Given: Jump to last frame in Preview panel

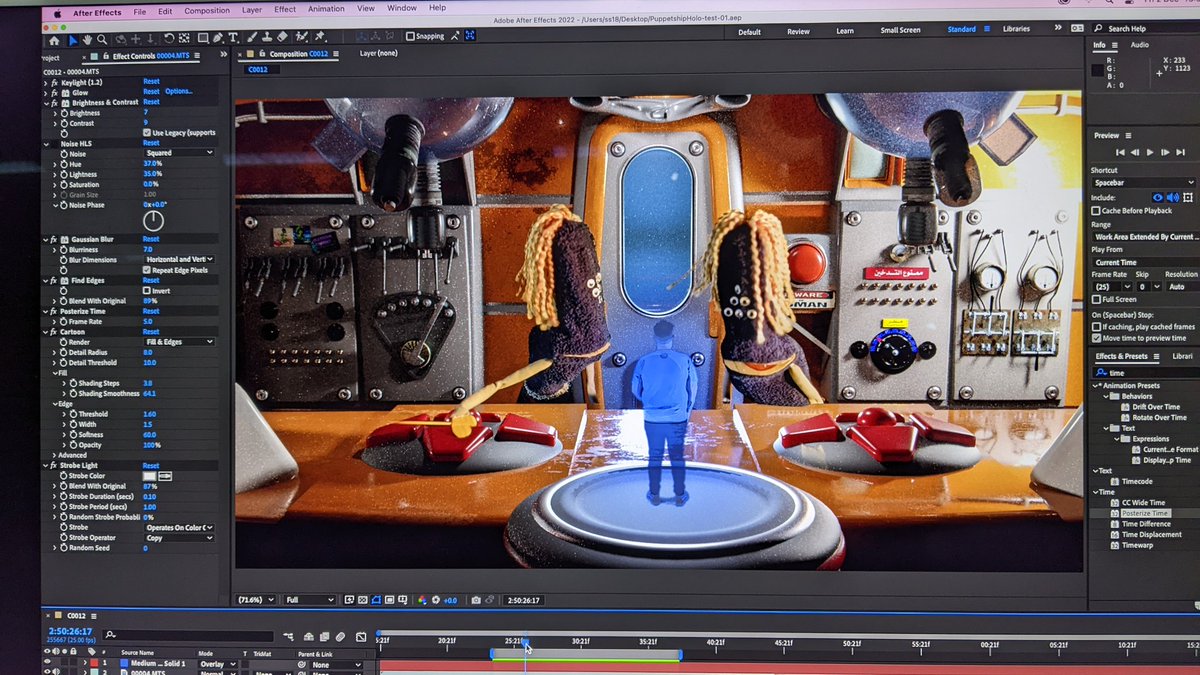Looking at the screenshot, I should (x=1181, y=152).
